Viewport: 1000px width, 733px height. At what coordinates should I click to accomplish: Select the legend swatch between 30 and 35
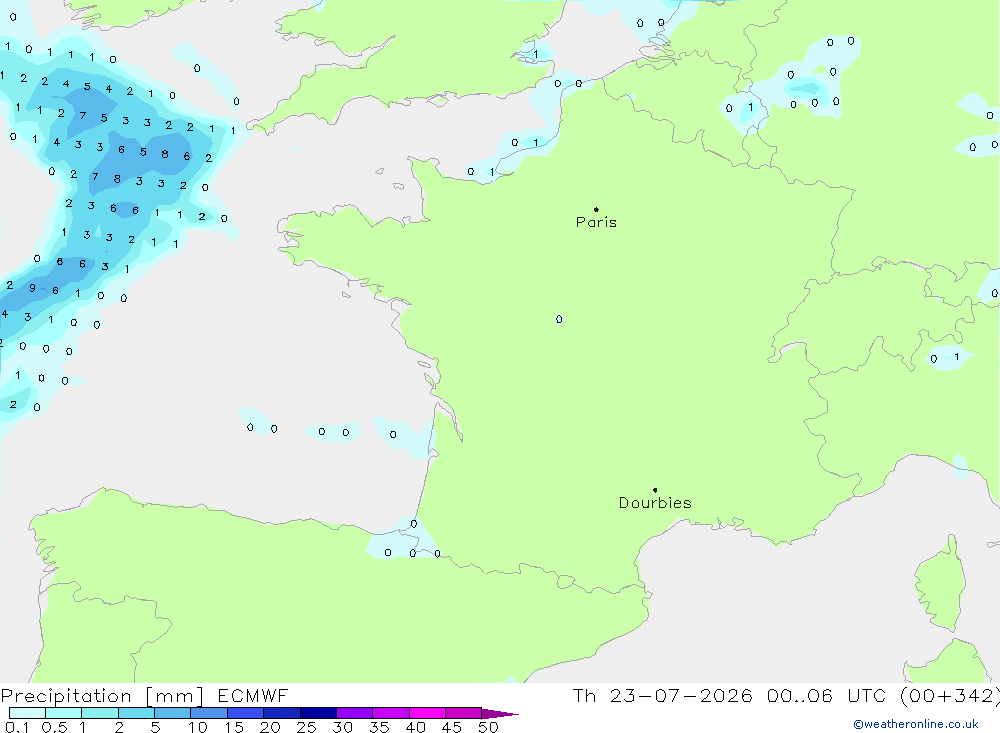click(354, 713)
